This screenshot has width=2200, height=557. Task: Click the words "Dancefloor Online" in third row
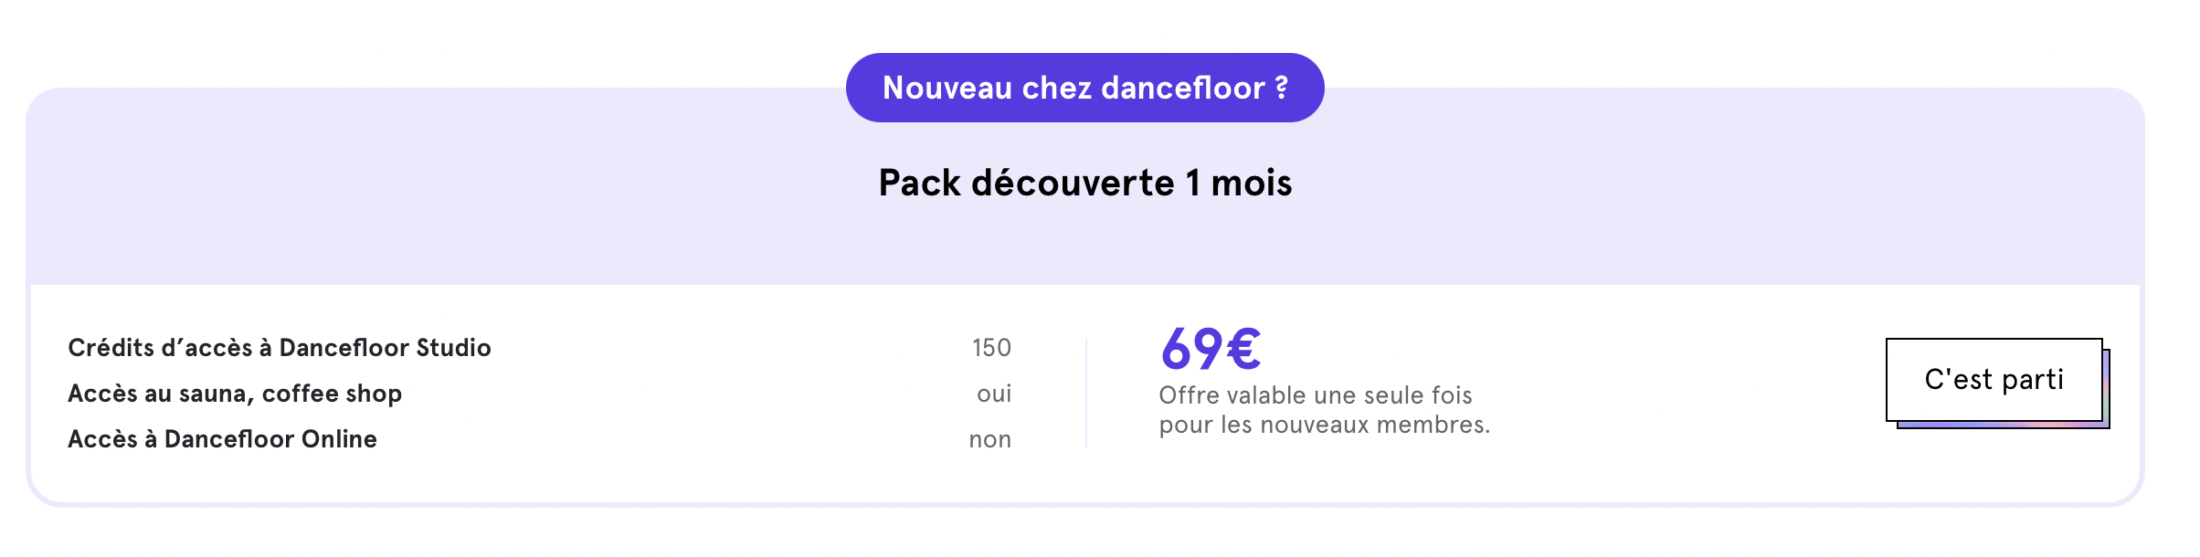[x=271, y=439]
